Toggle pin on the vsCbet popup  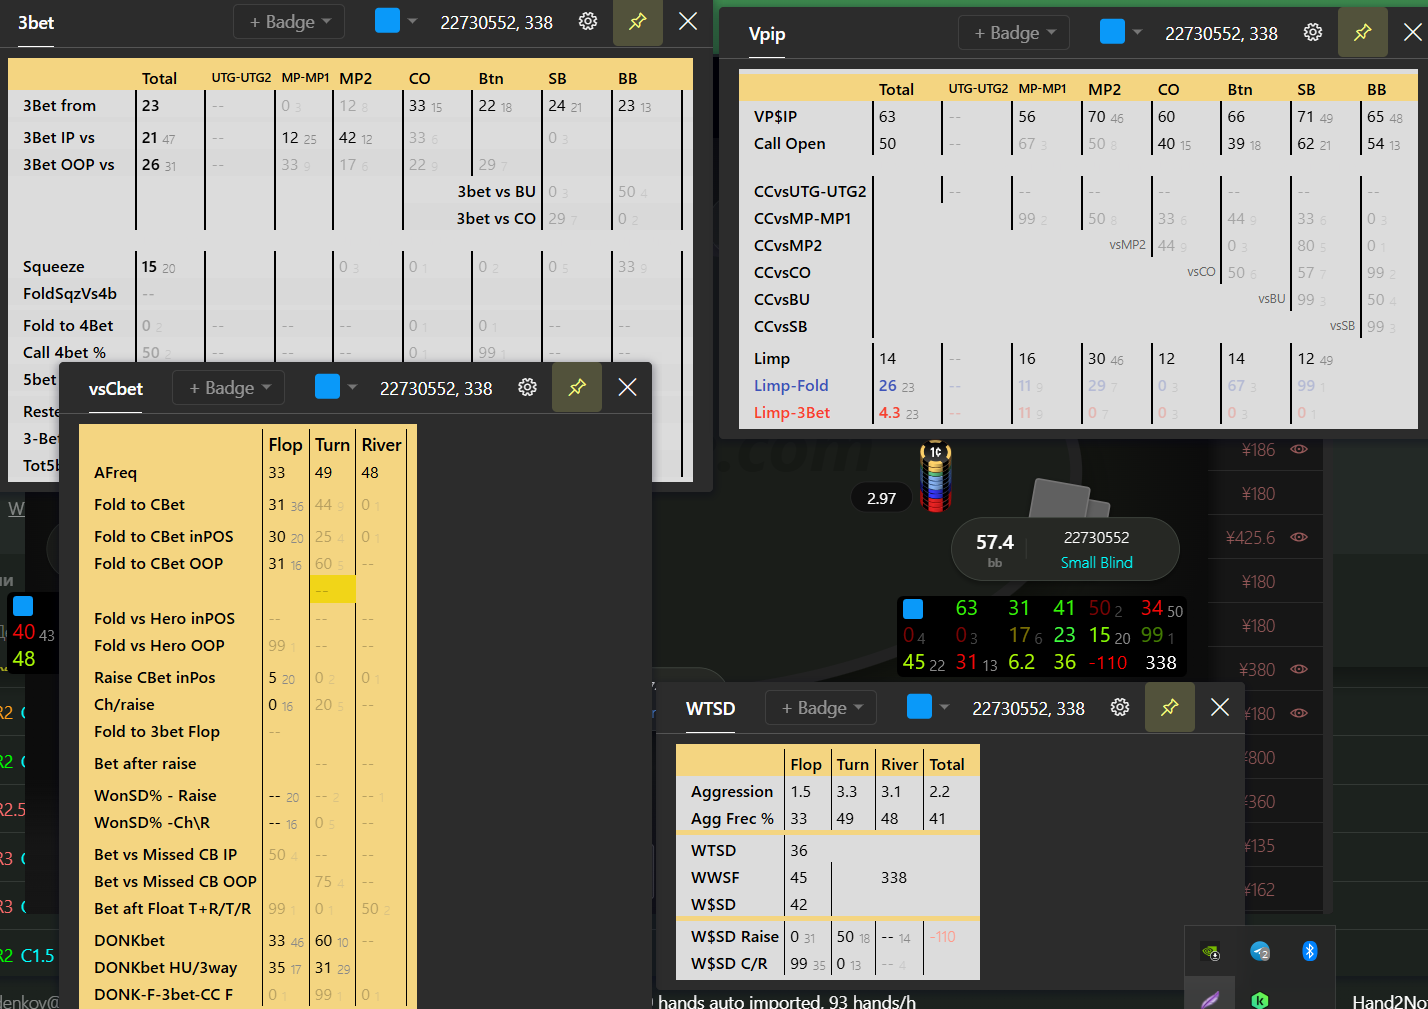click(x=577, y=388)
